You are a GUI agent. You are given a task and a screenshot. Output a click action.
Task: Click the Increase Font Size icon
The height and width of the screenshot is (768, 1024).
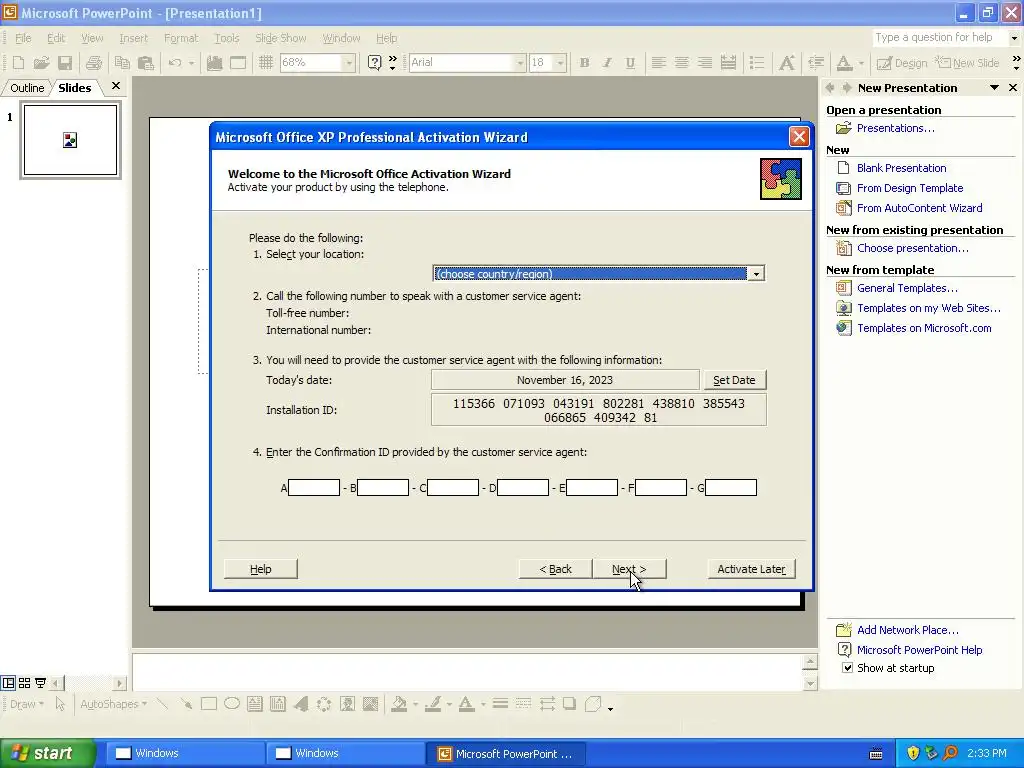click(787, 63)
